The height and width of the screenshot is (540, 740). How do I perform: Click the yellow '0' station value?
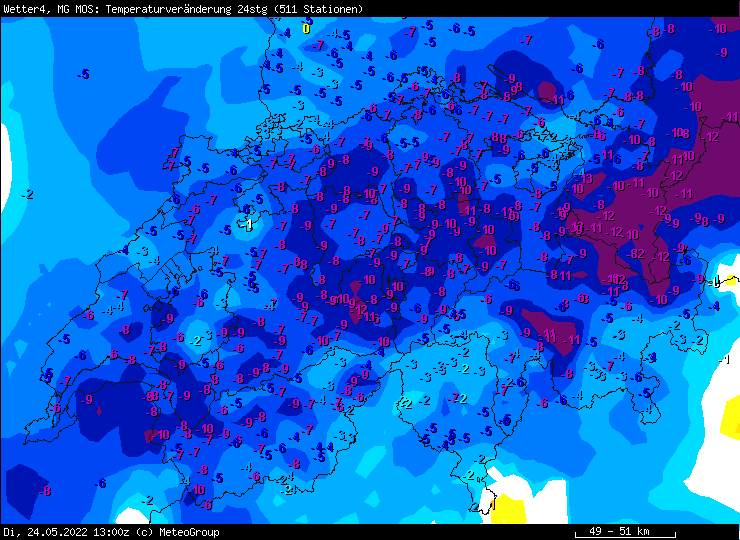pos(306,29)
